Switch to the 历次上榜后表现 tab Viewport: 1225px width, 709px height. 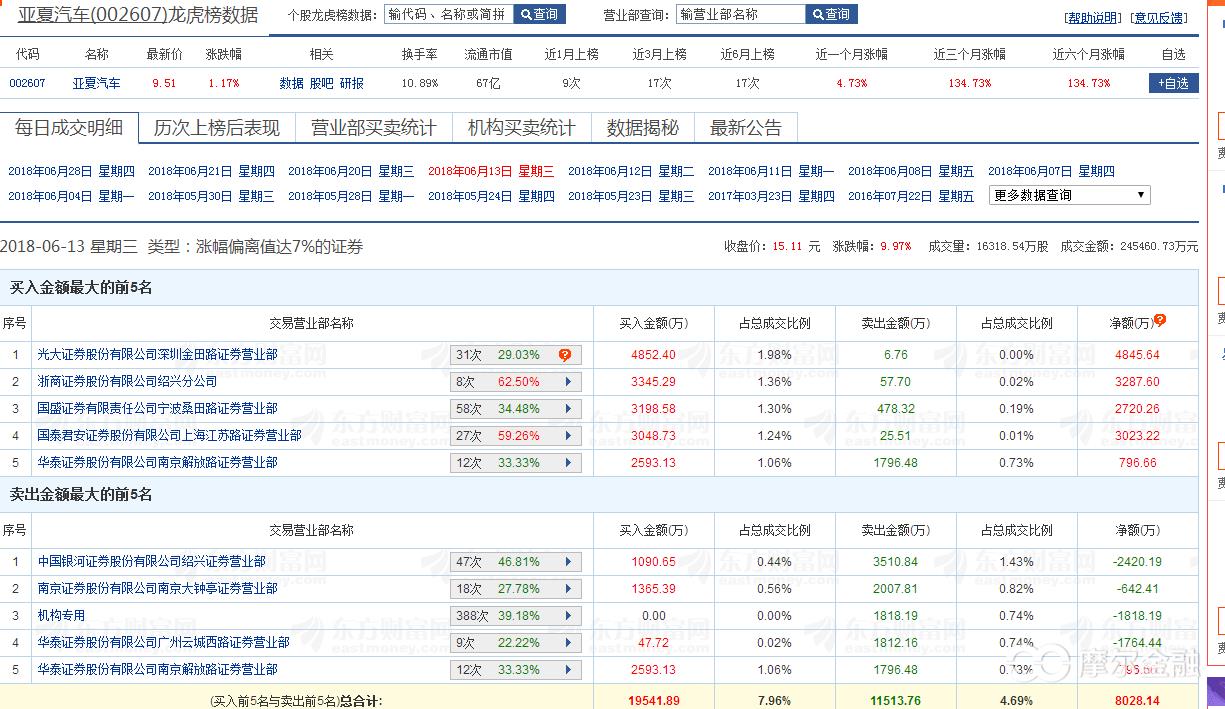tap(216, 128)
